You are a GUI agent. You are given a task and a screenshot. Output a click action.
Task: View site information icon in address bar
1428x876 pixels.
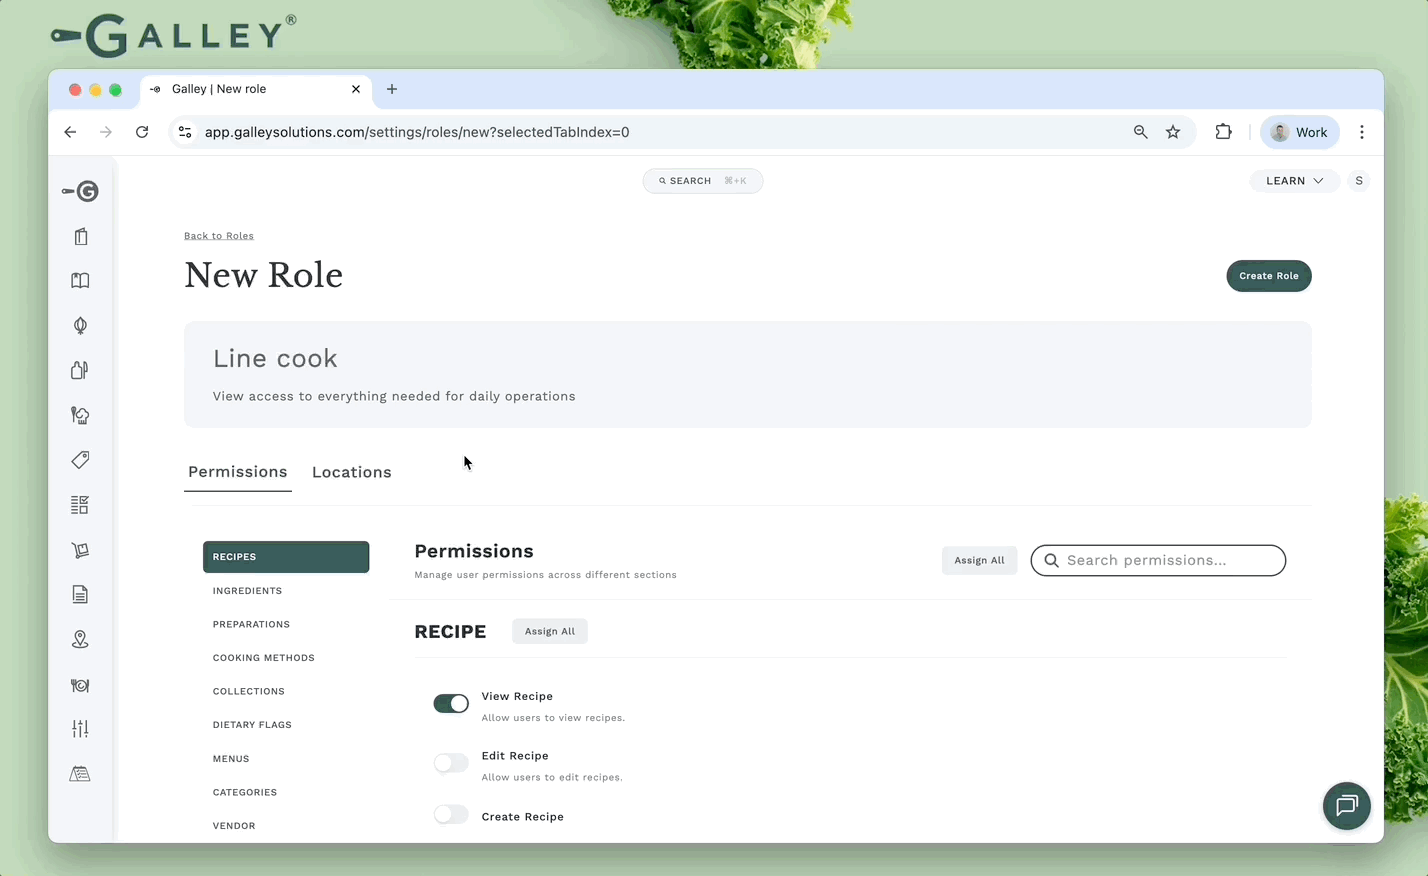185,132
